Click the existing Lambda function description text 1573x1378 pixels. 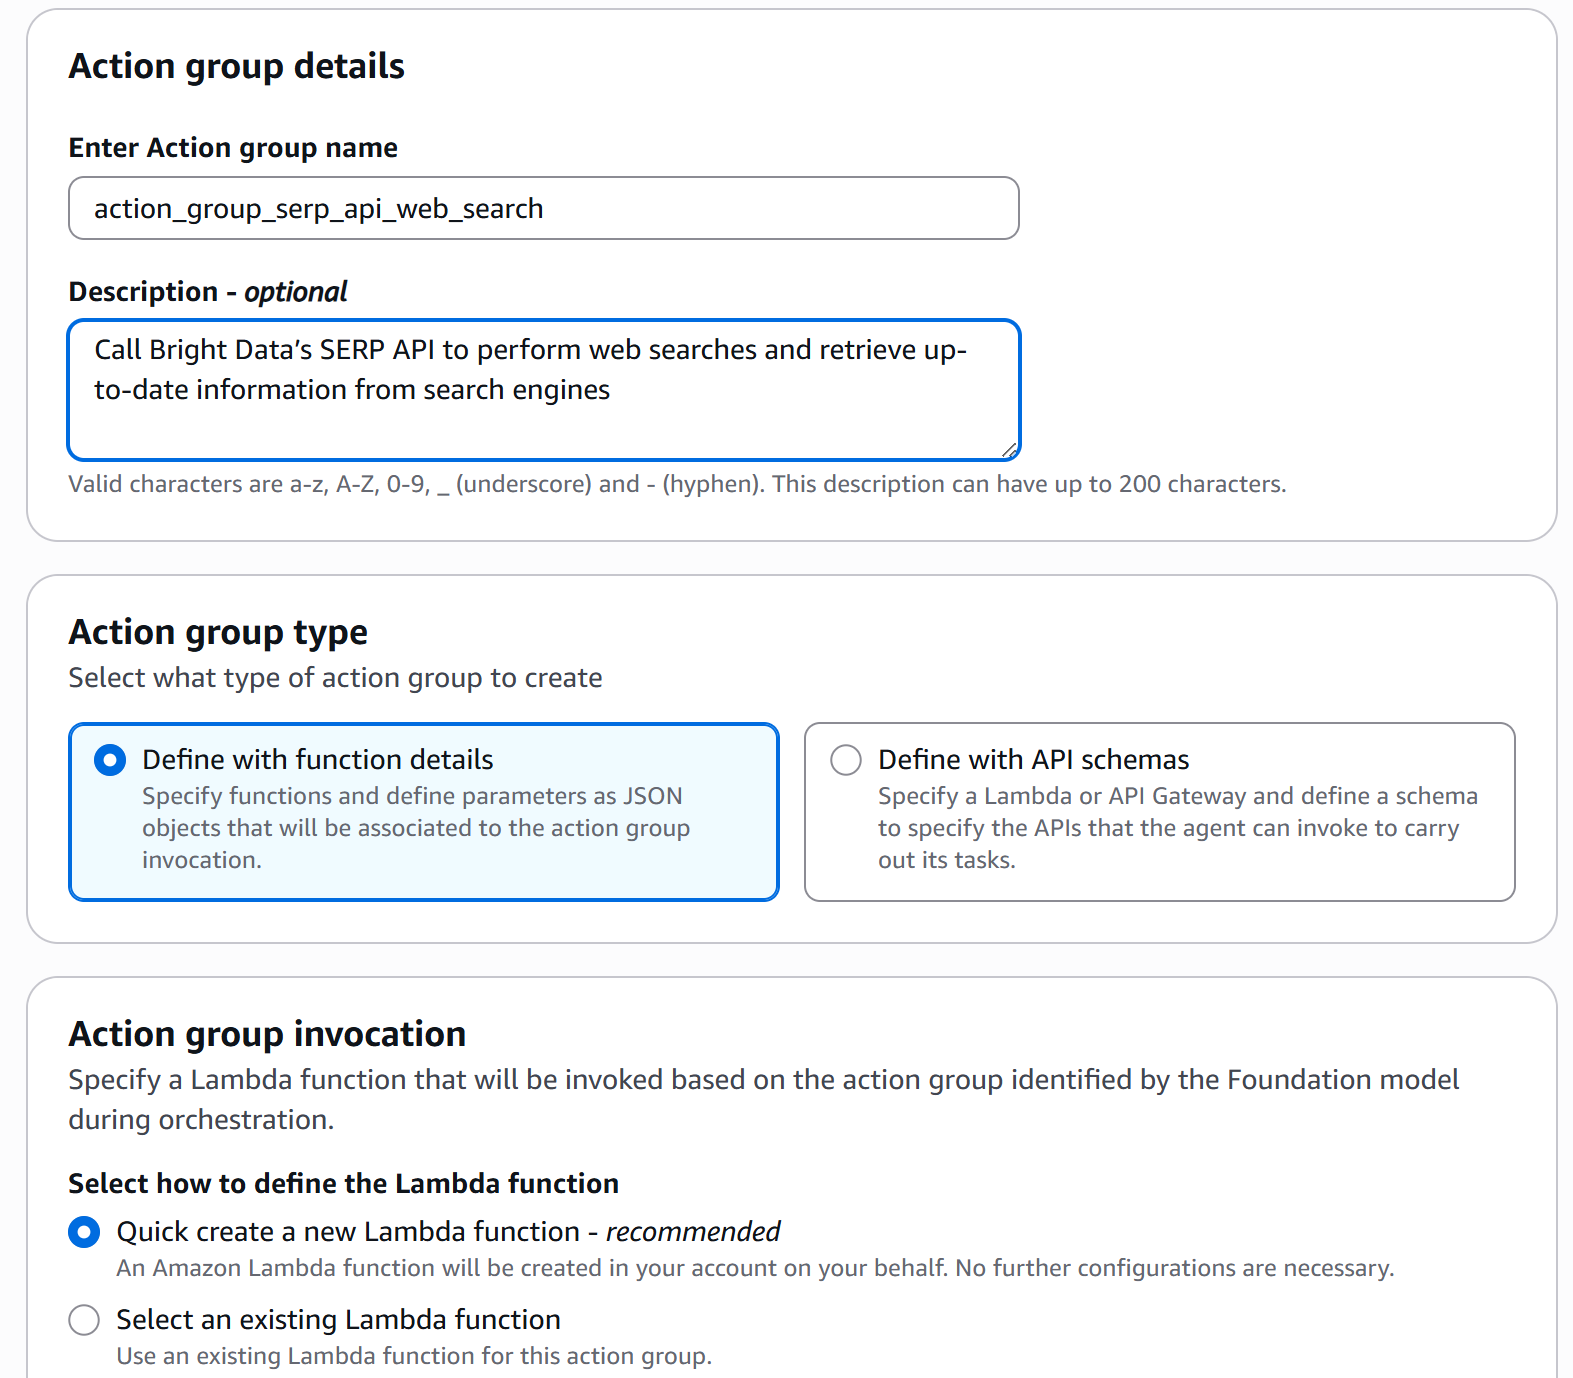[412, 1355]
